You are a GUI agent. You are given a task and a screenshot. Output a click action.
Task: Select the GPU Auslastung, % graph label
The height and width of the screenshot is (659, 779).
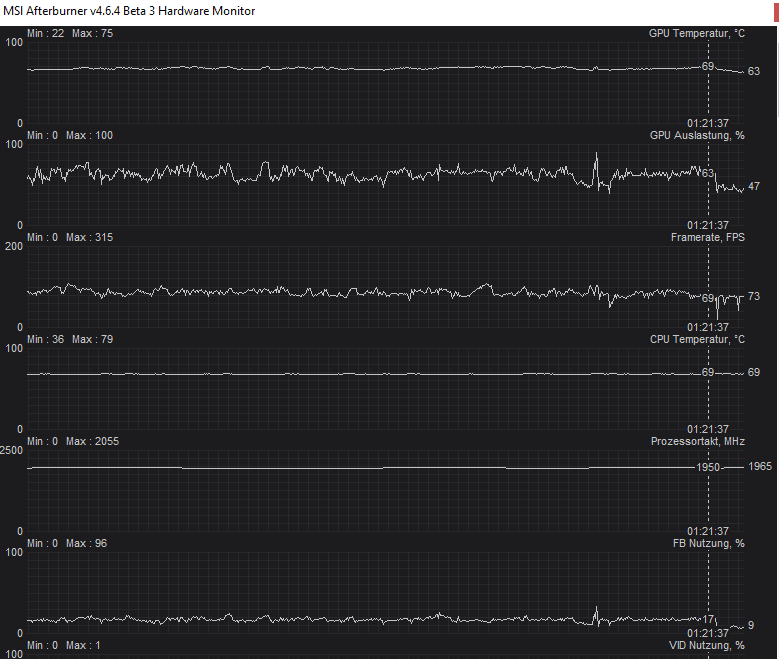pyautogui.click(x=697, y=135)
